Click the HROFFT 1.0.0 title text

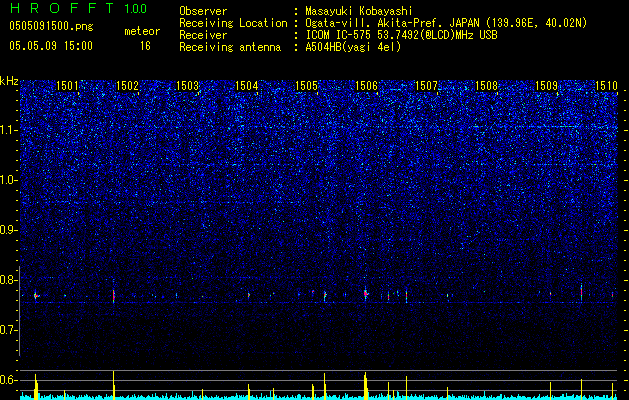[x=78, y=8]
